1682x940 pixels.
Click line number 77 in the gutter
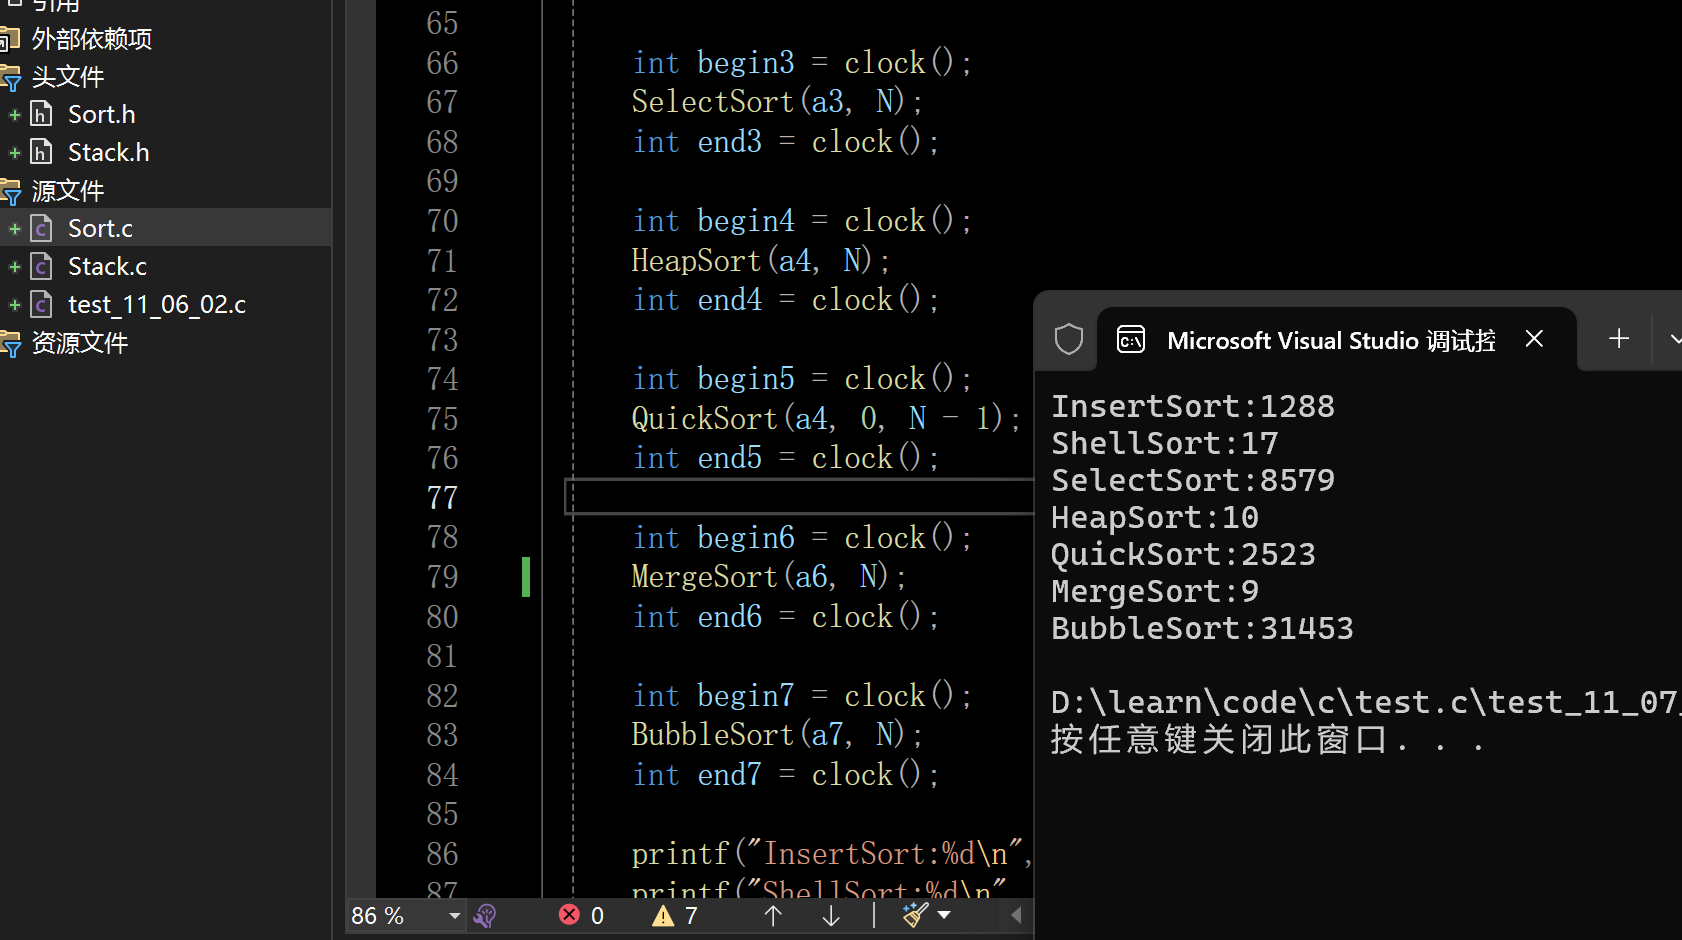pyautogui.click(x=442, y=497)
